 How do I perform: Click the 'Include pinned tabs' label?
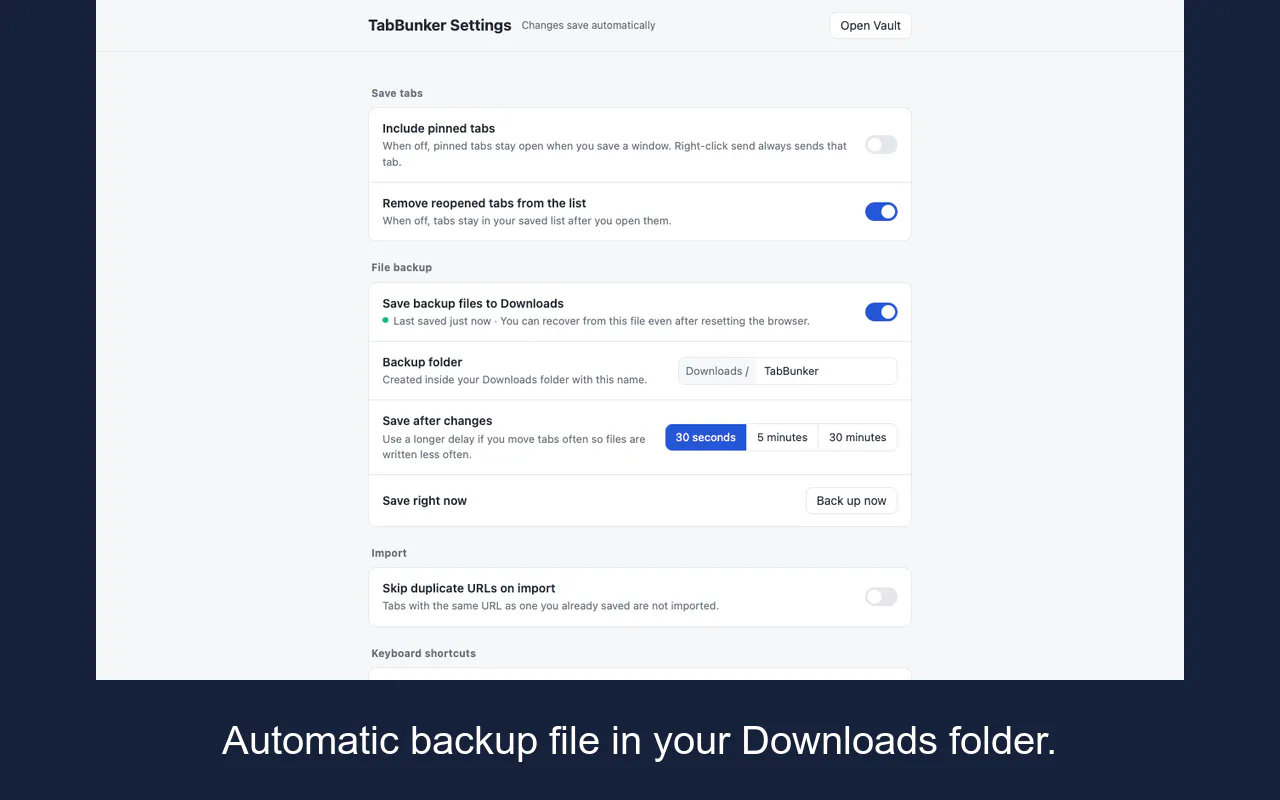tap(439, 129)
